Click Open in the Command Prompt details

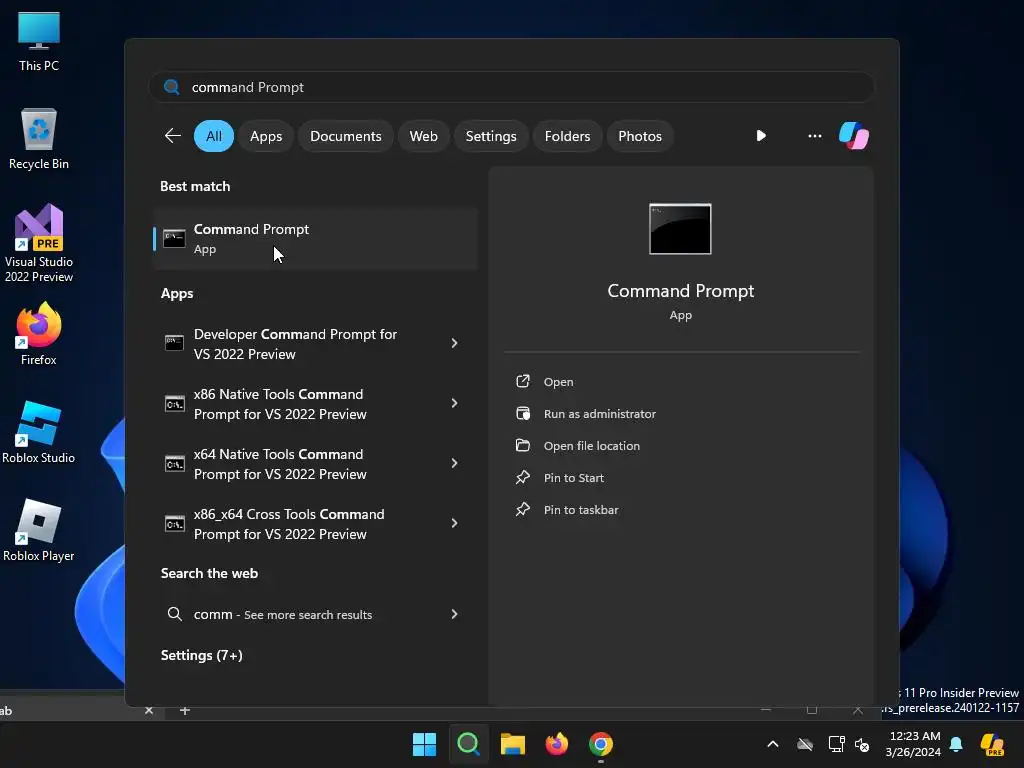(x=558, y=381)
